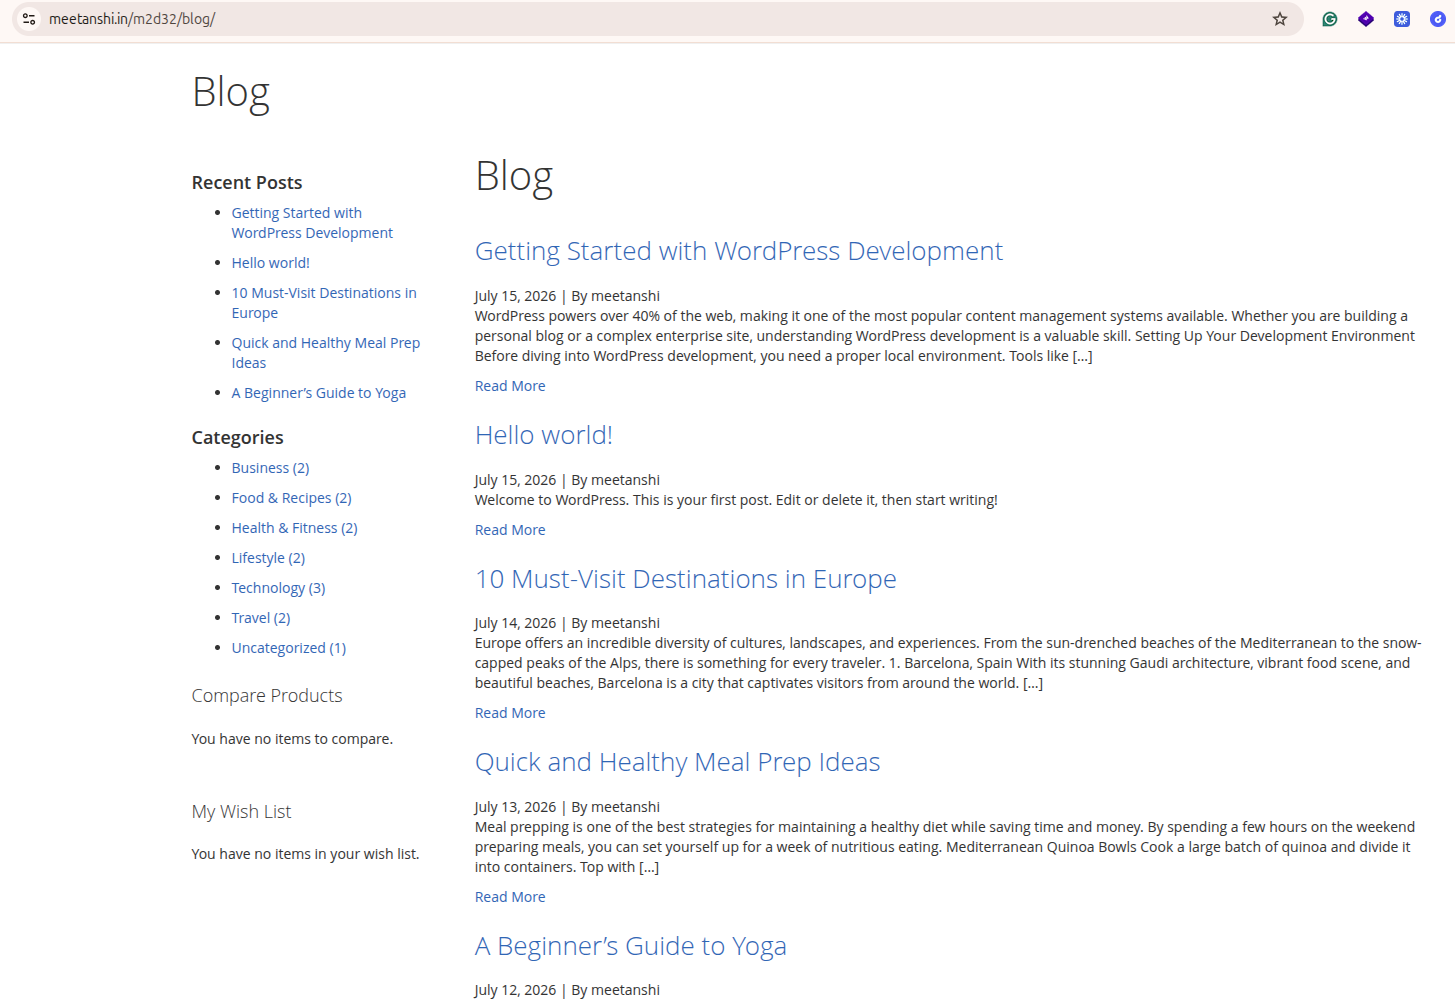The height and width of the screenshot is (1003, 1455).
Task: Click the 'July 14, 2026 | By meetanshi' byline
Action: [x=567, y=623]
